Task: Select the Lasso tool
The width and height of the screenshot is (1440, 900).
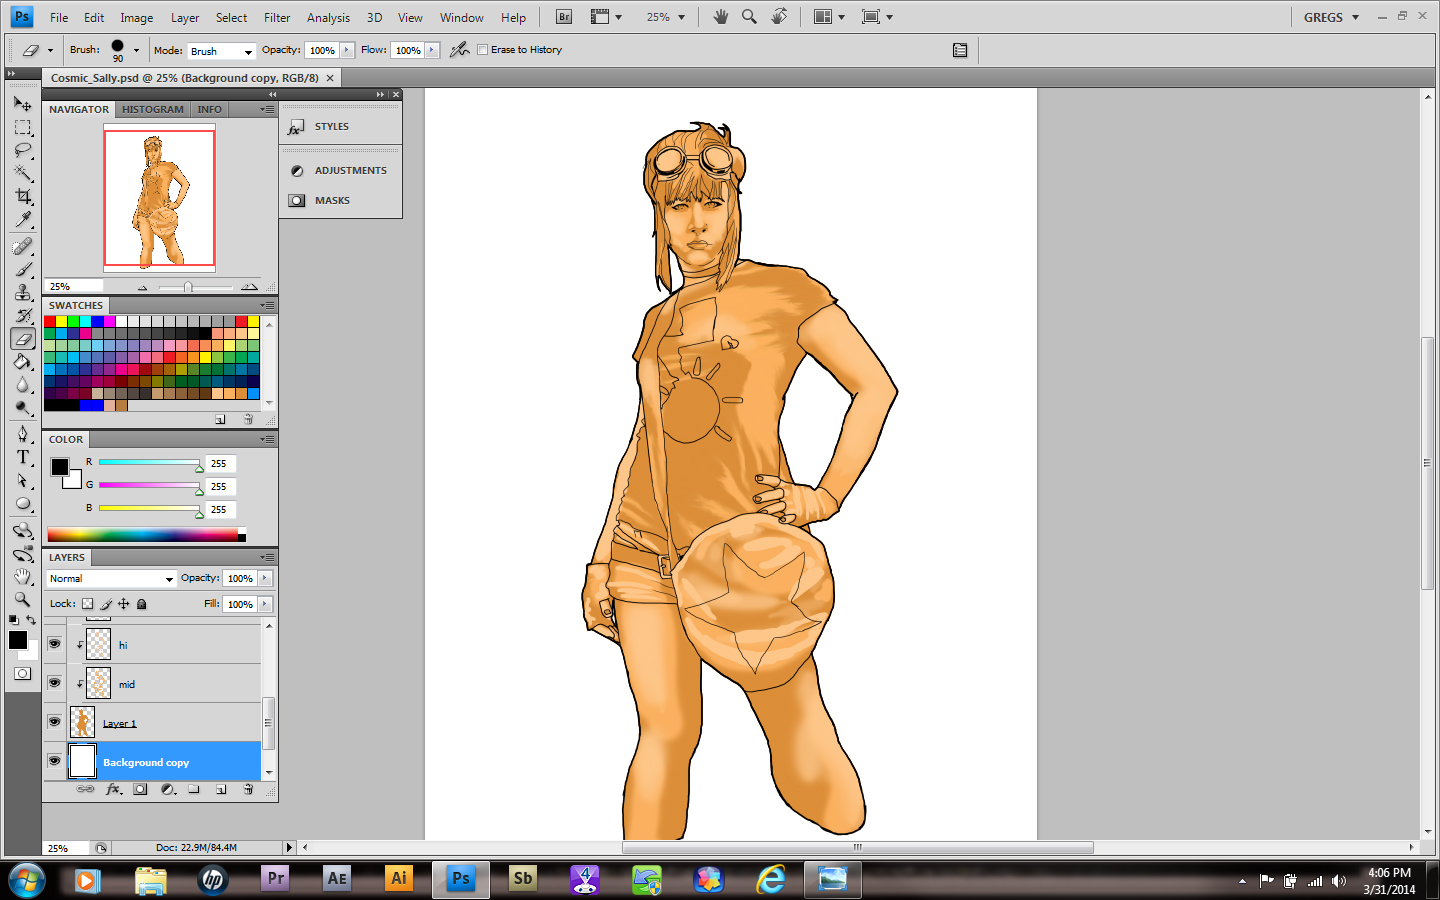Action: tap(23, 151)
